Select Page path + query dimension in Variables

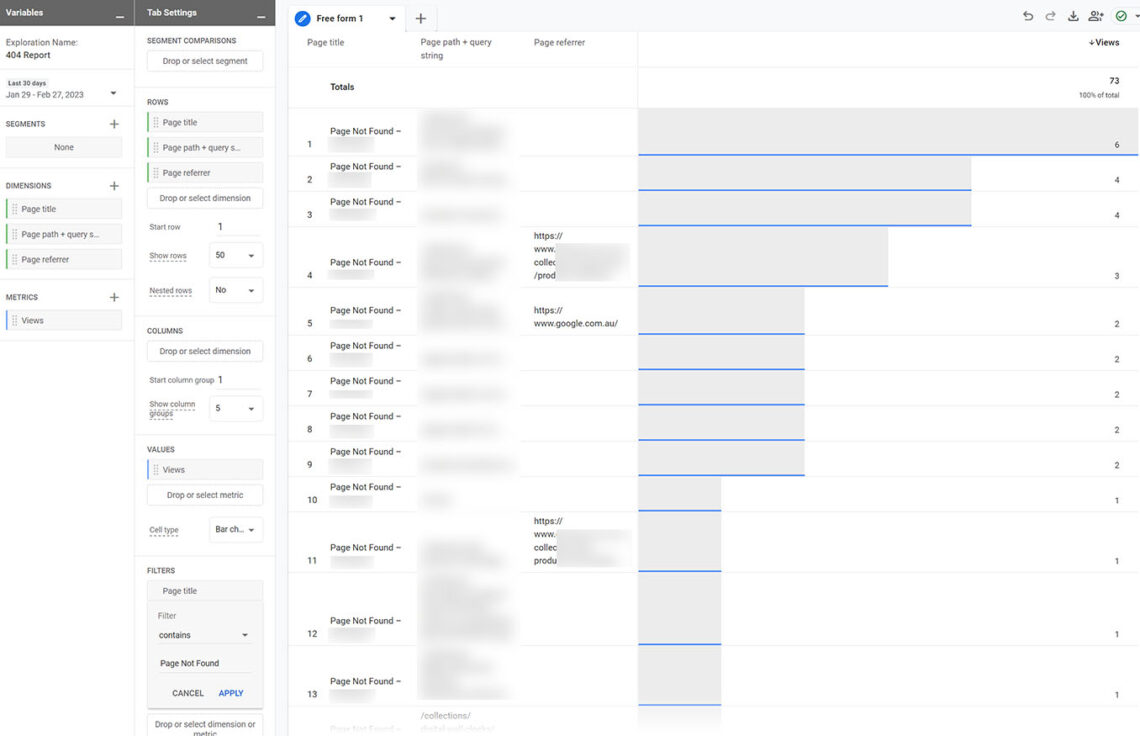pos(64,234)
